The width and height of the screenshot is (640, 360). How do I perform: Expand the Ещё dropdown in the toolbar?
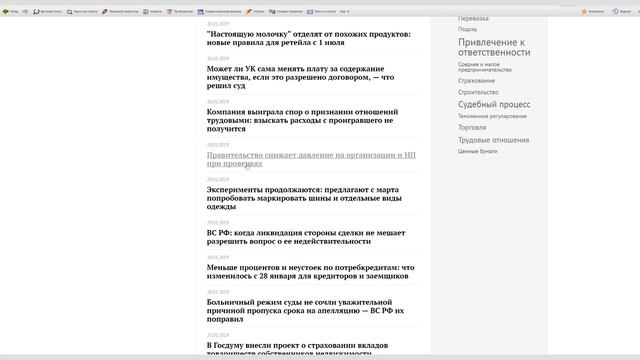344,11
